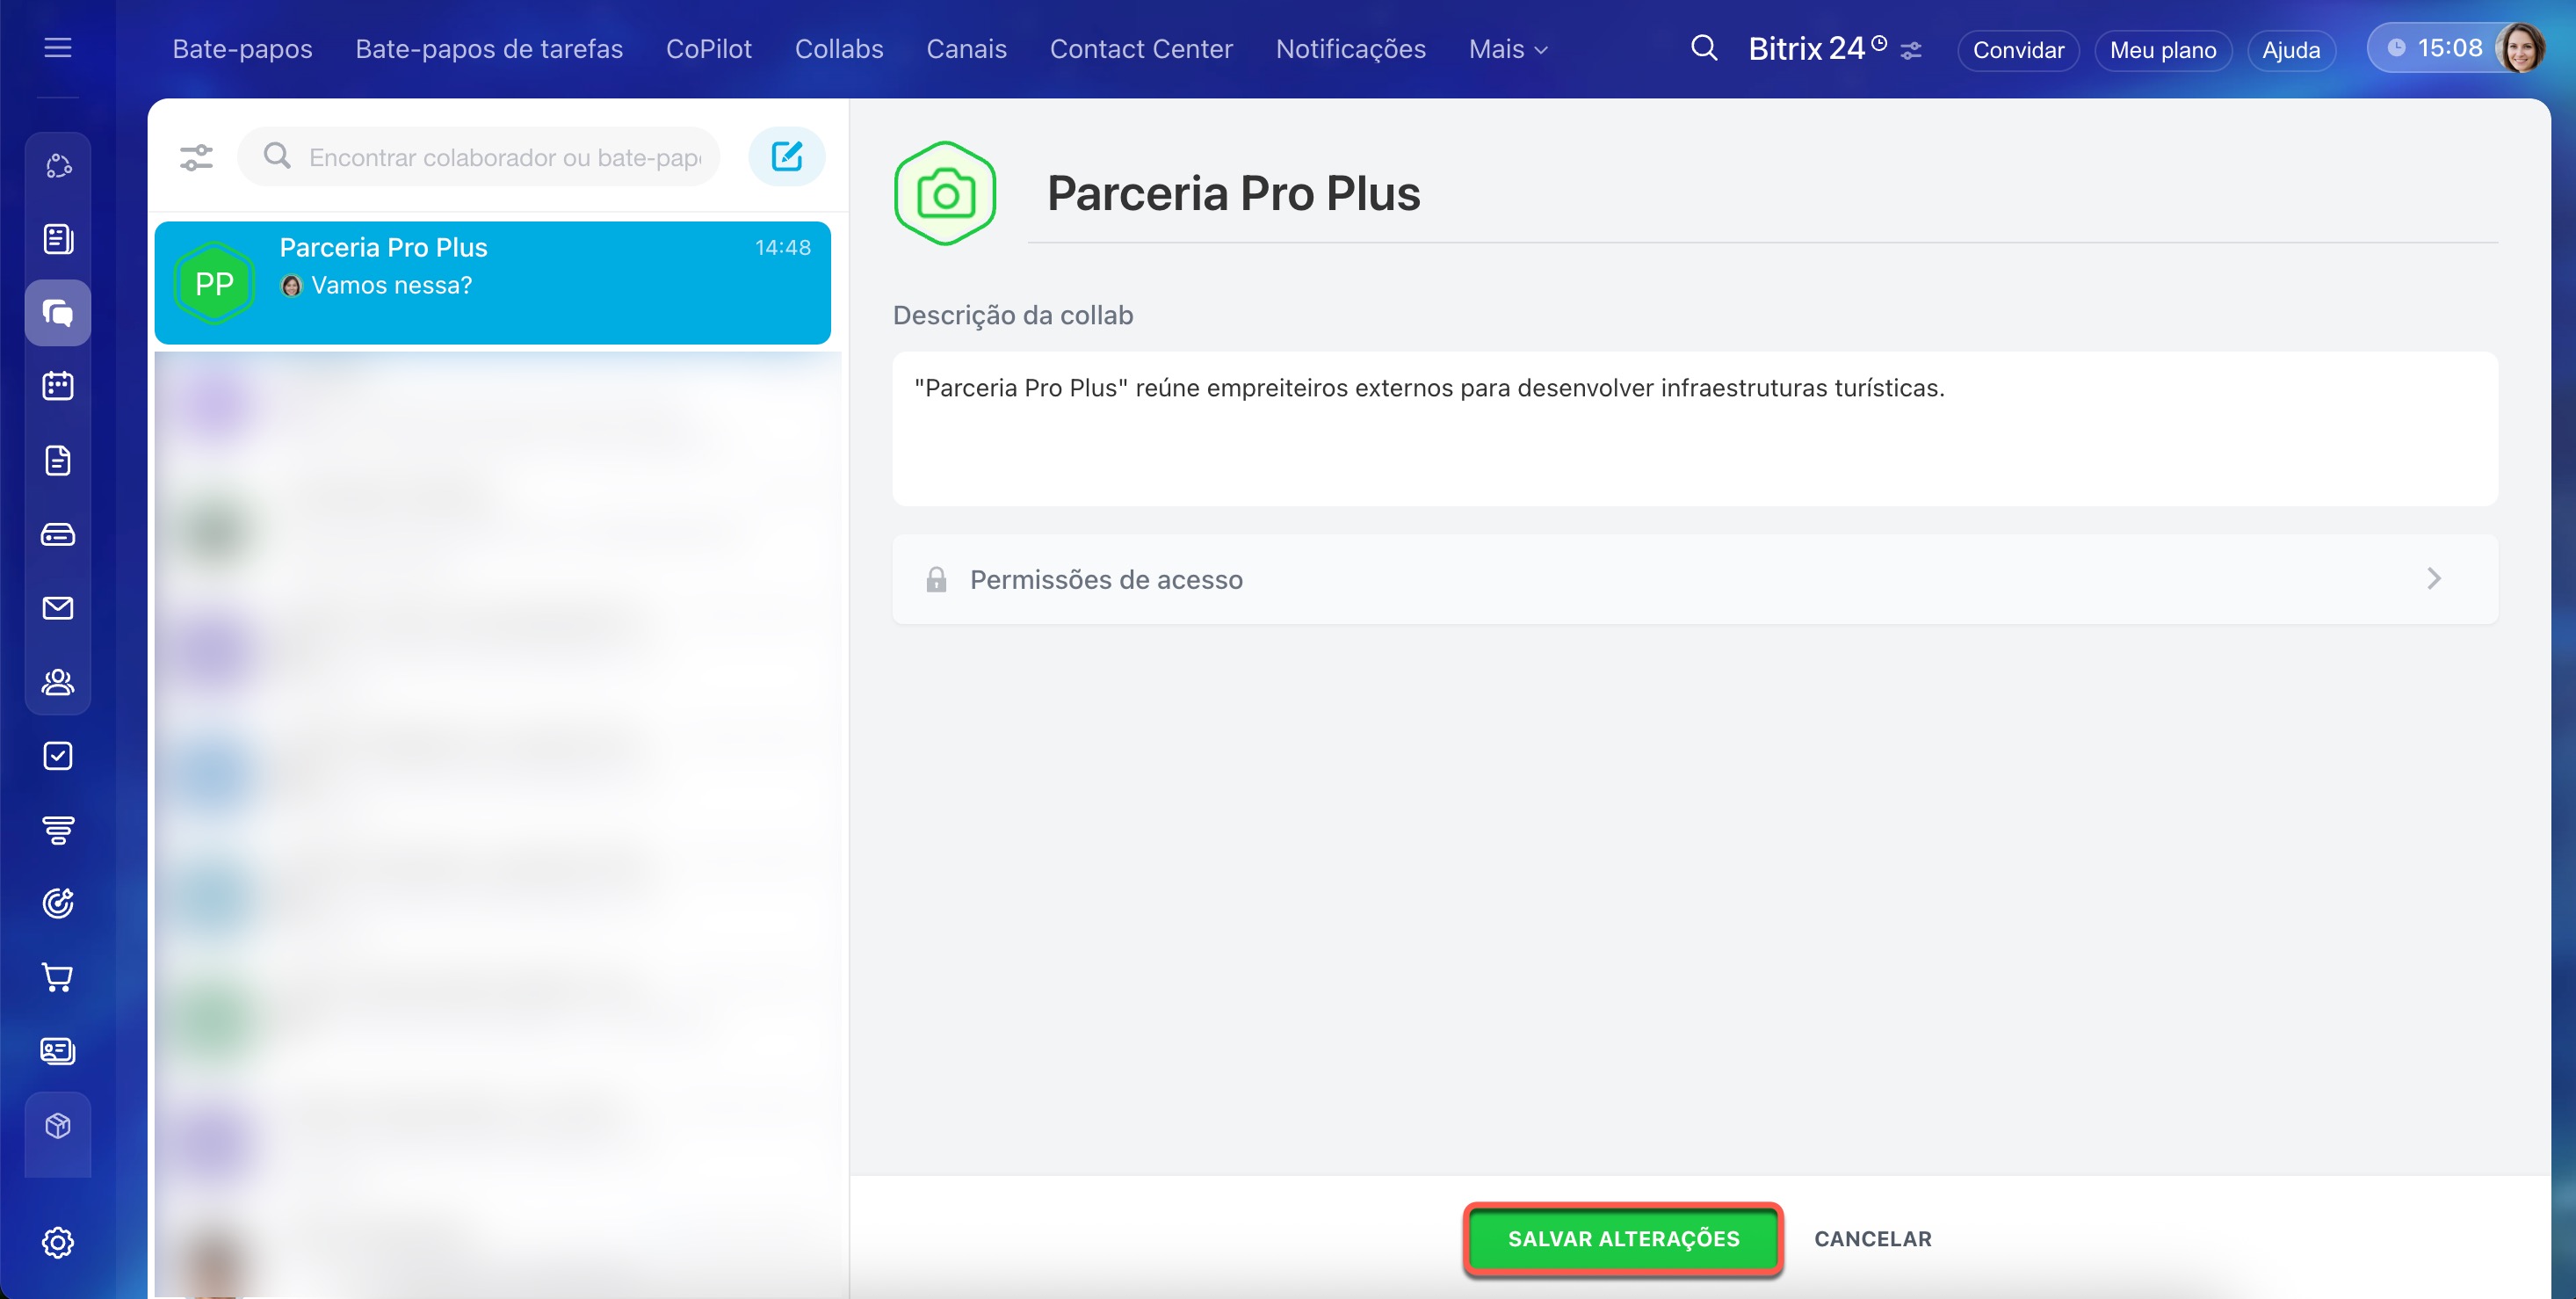The image size is (2576, 1299).
Task: Click the sliders icon next to Bitrix 24
Action: (1911, 50)
